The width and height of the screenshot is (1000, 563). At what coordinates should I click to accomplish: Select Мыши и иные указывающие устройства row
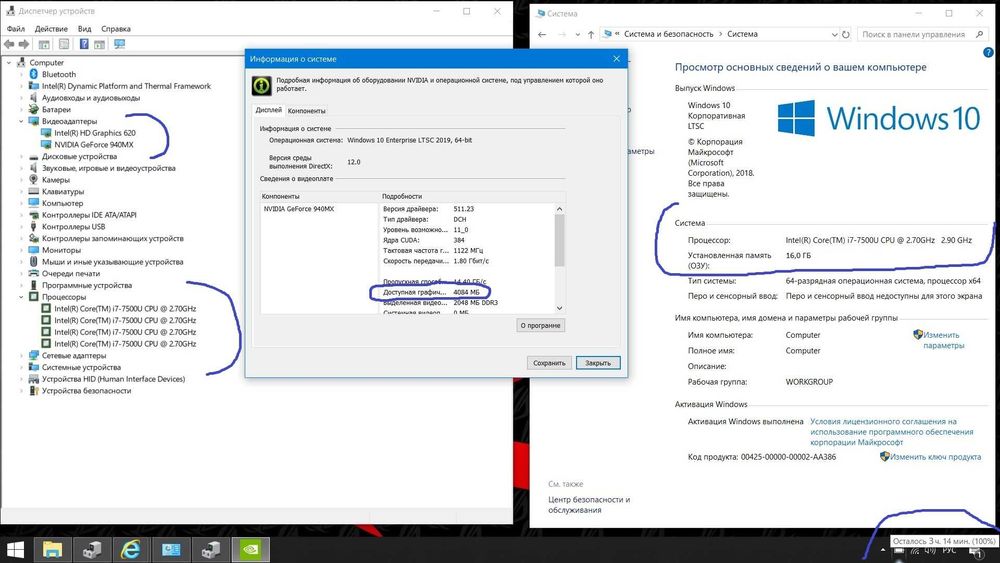coord(112,262)
